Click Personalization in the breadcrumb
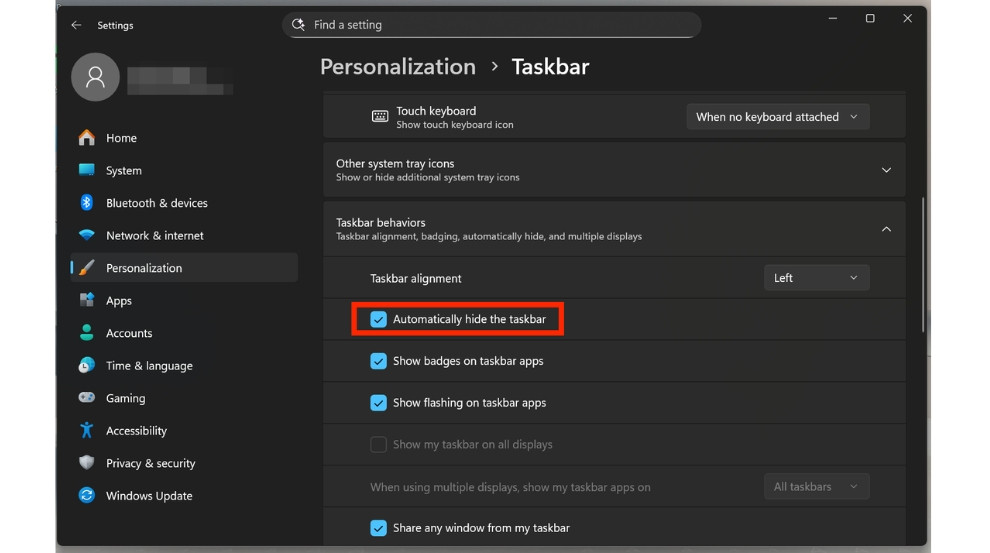 (398, 67)
